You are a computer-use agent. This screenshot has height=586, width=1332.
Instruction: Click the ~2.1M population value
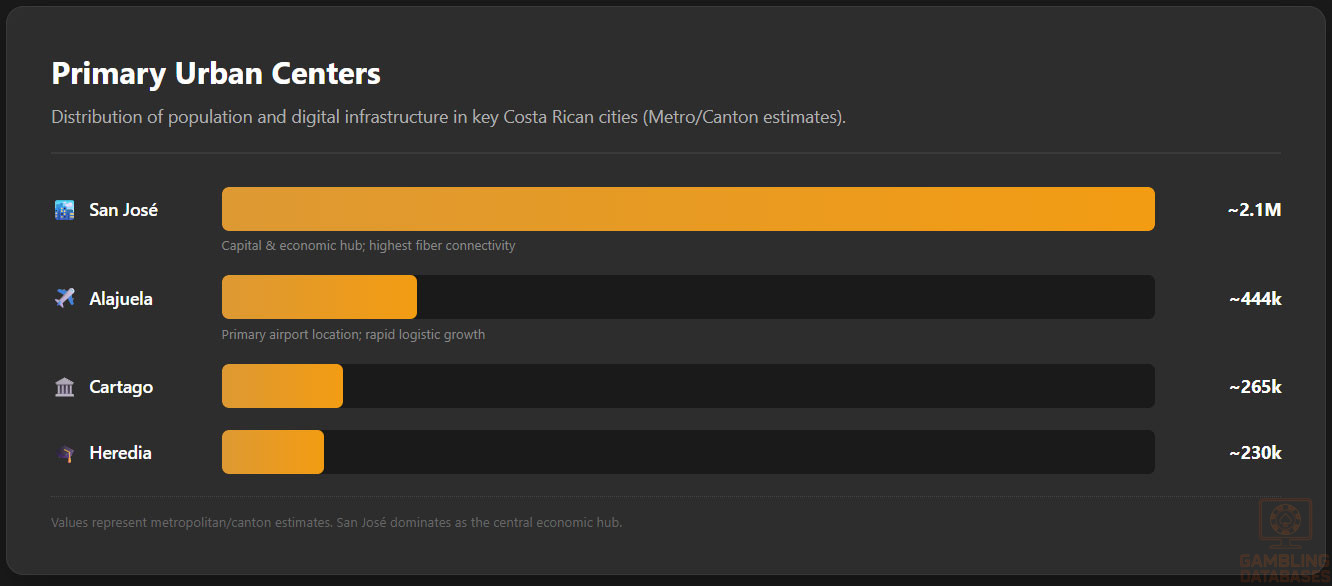1254,210
